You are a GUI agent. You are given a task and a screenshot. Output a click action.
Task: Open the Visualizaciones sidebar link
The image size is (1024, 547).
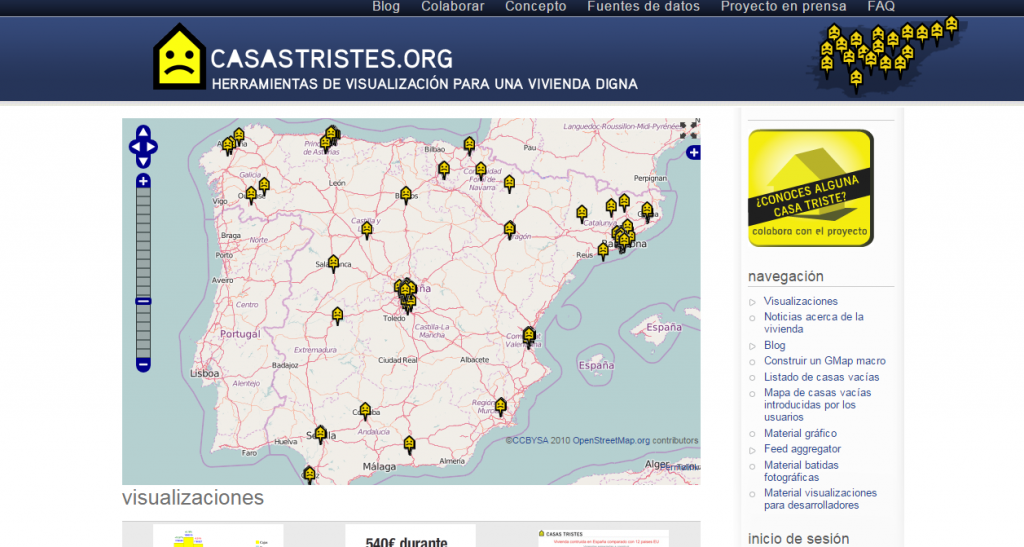pyautogui.click(x=801, y=301)
